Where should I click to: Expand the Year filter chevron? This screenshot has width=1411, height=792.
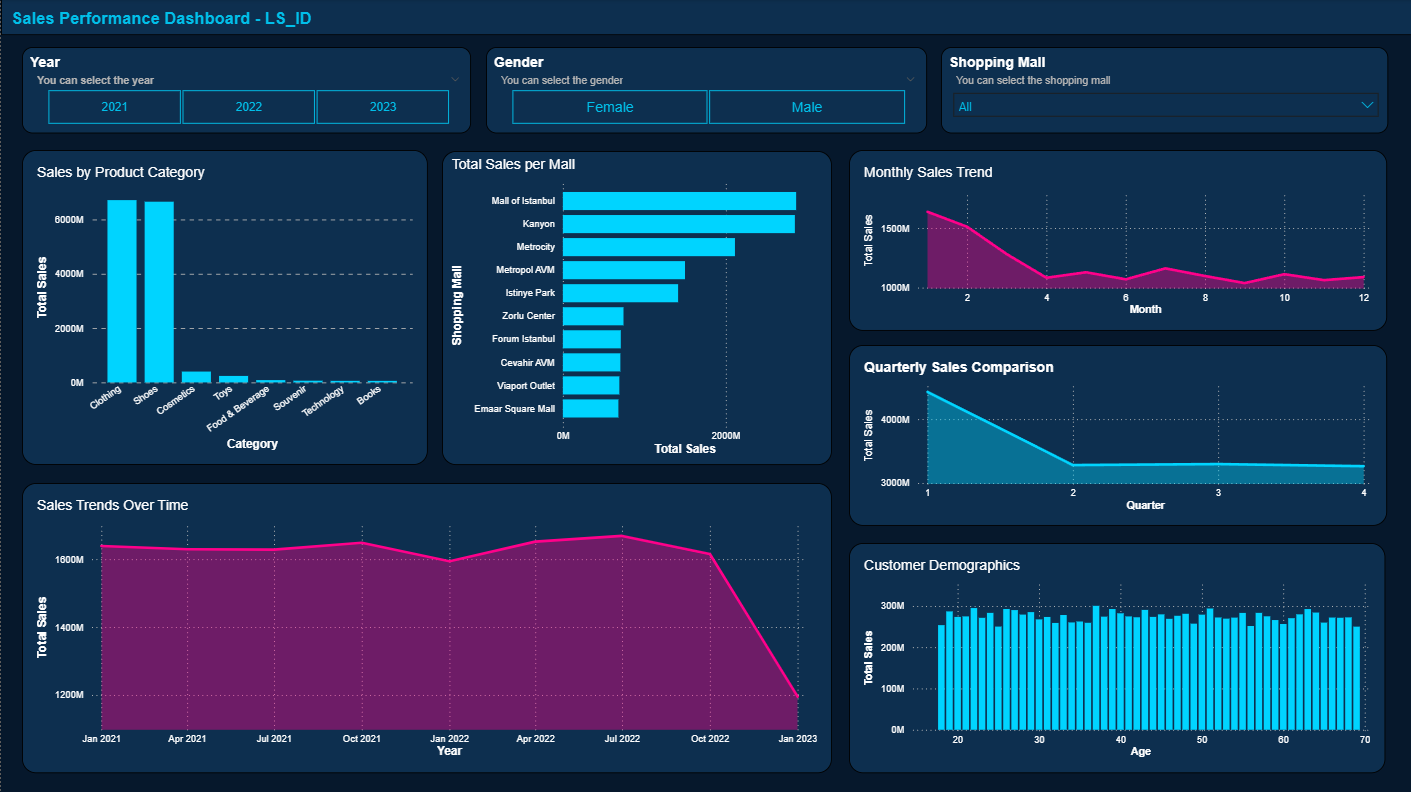pos(455,78)
